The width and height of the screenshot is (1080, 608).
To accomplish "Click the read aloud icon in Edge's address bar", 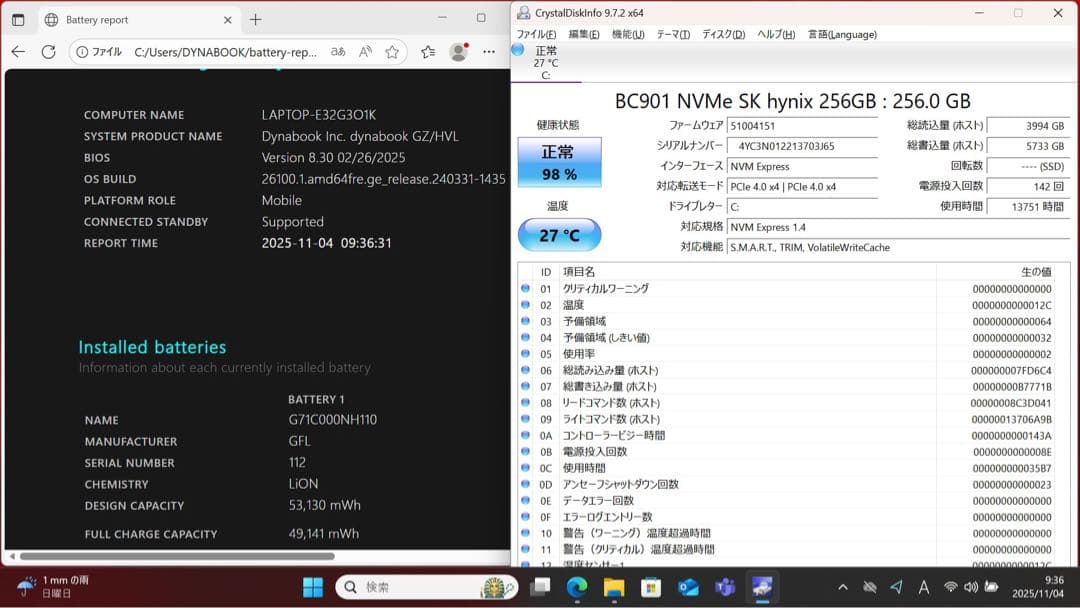I will [x=365, y=50].
